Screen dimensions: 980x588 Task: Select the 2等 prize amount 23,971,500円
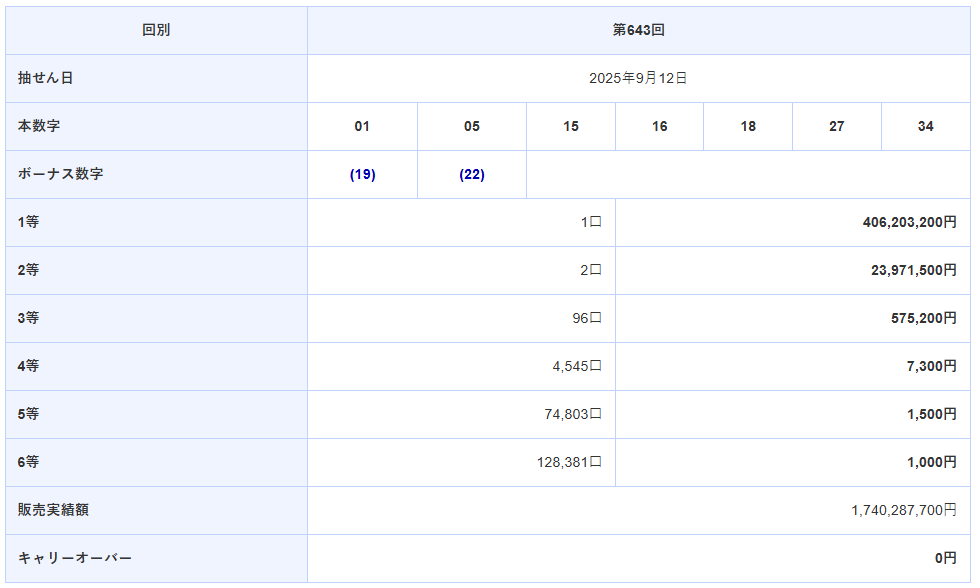tap(914, 270)
